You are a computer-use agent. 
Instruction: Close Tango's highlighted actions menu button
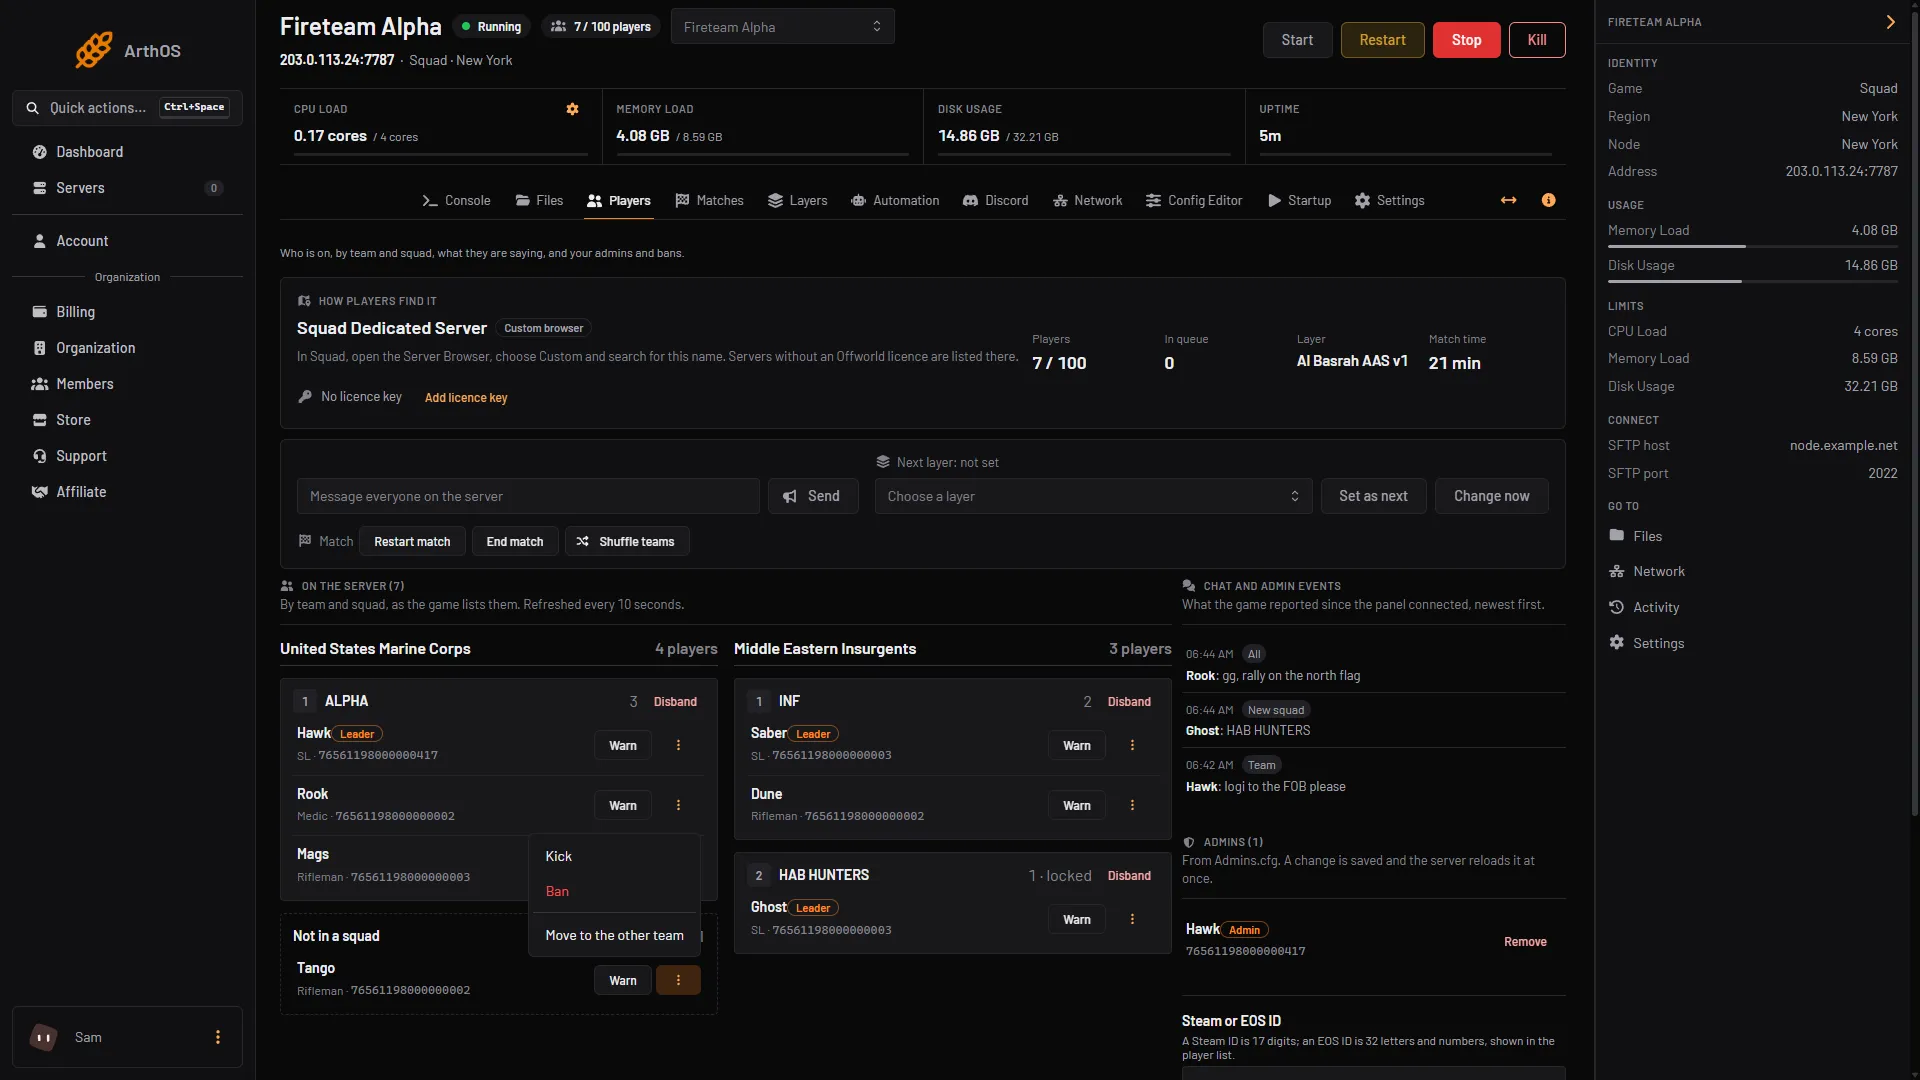[678, 980]
